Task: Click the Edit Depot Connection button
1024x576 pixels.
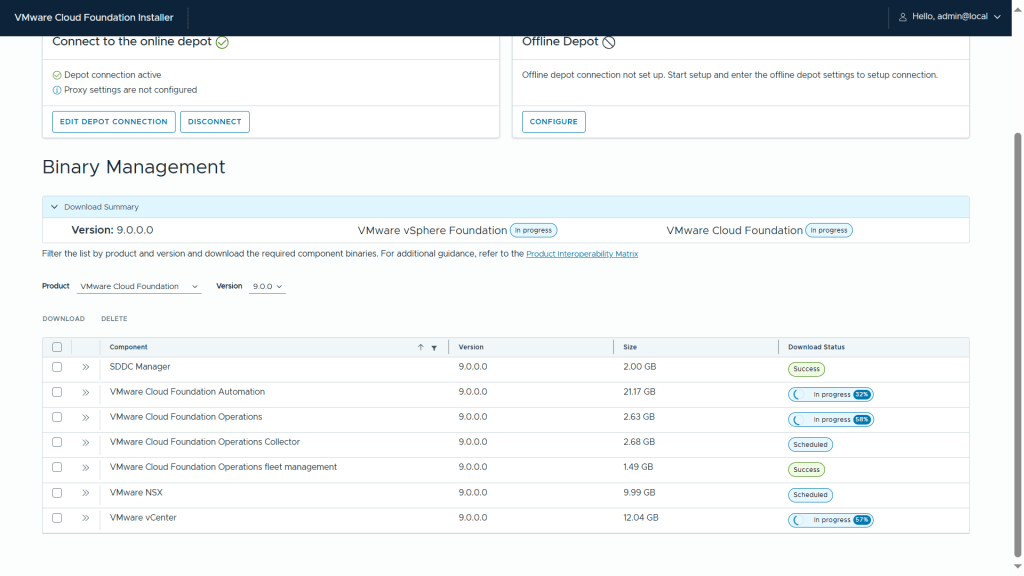Action: [x=113, y=122]
